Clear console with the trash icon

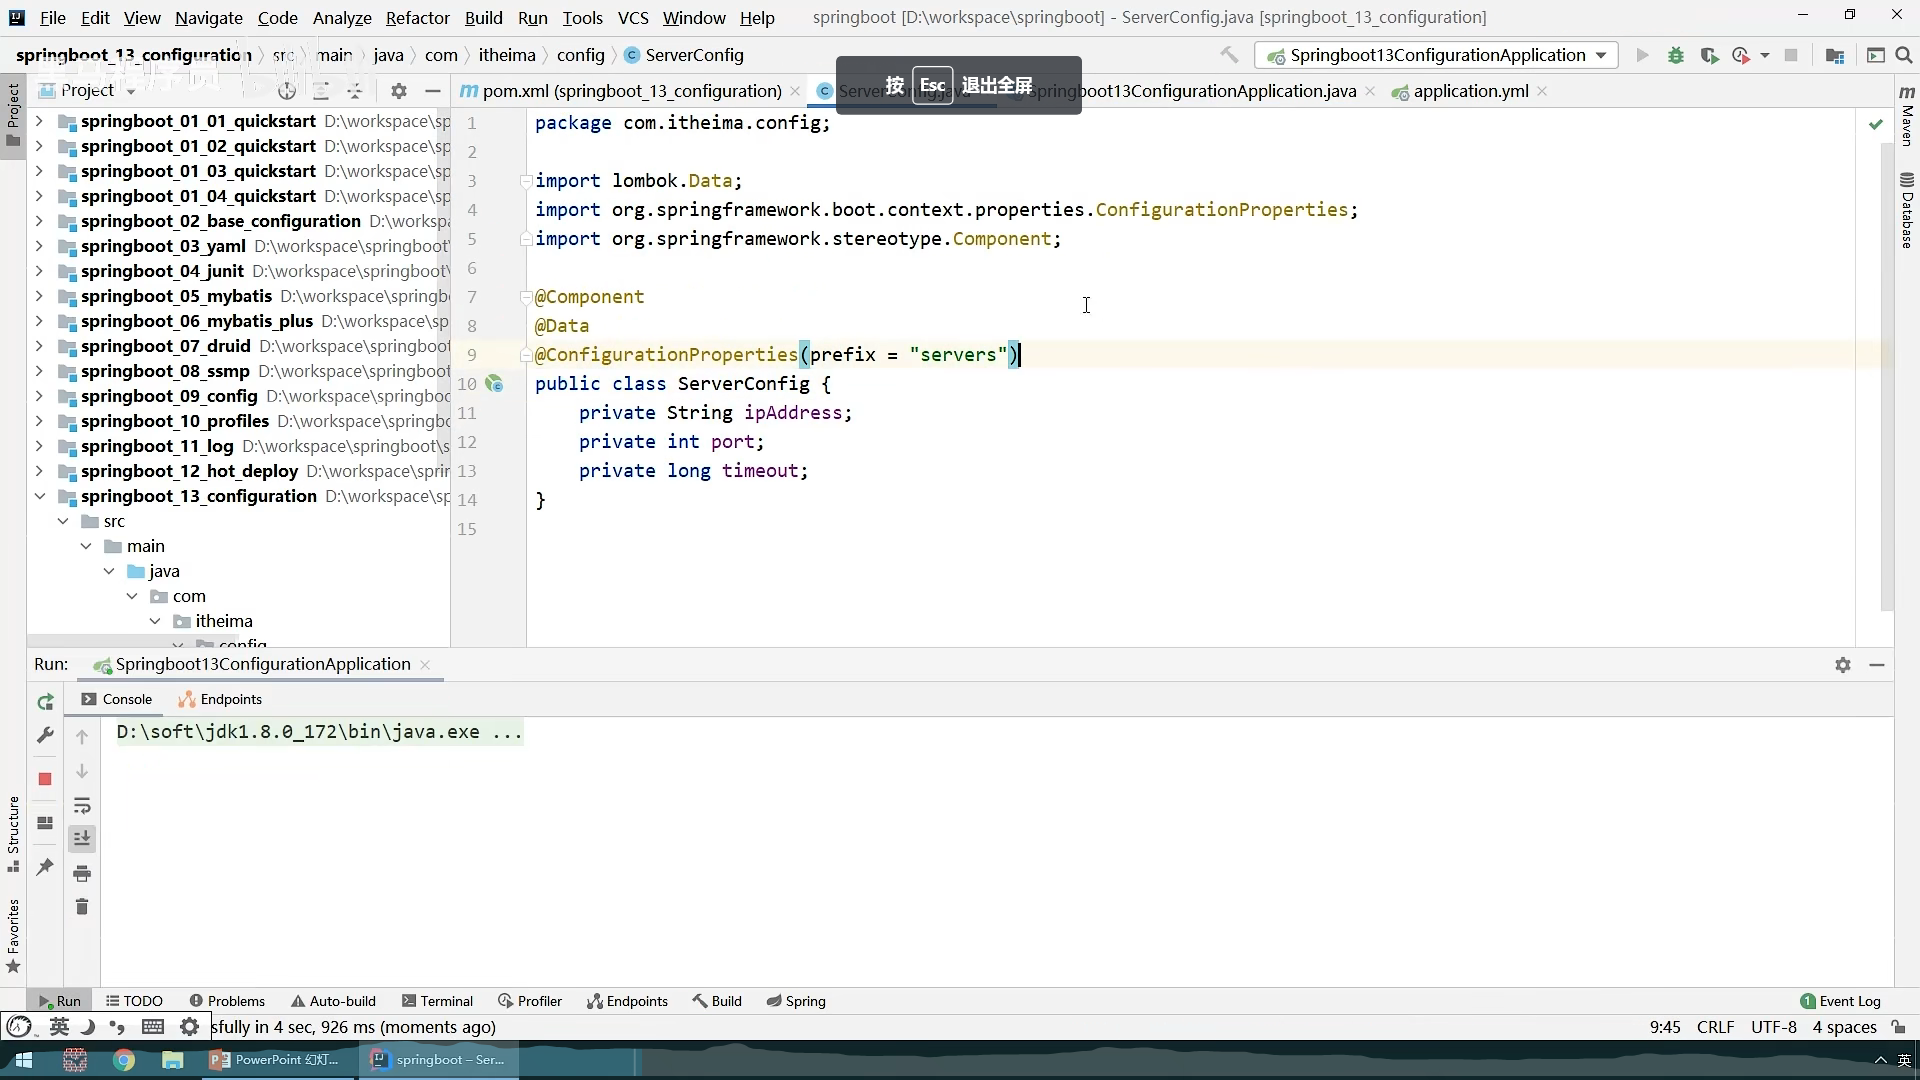pyautogui.click(x=82, y=907)
